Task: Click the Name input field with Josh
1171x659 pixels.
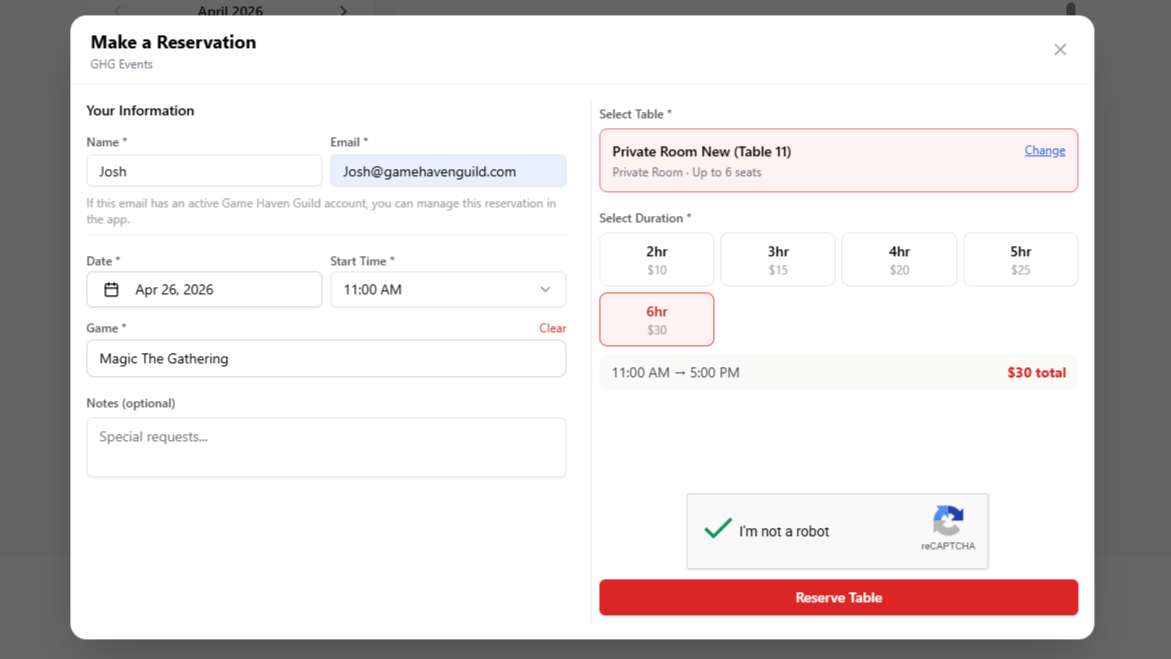Action: [204, 171]
